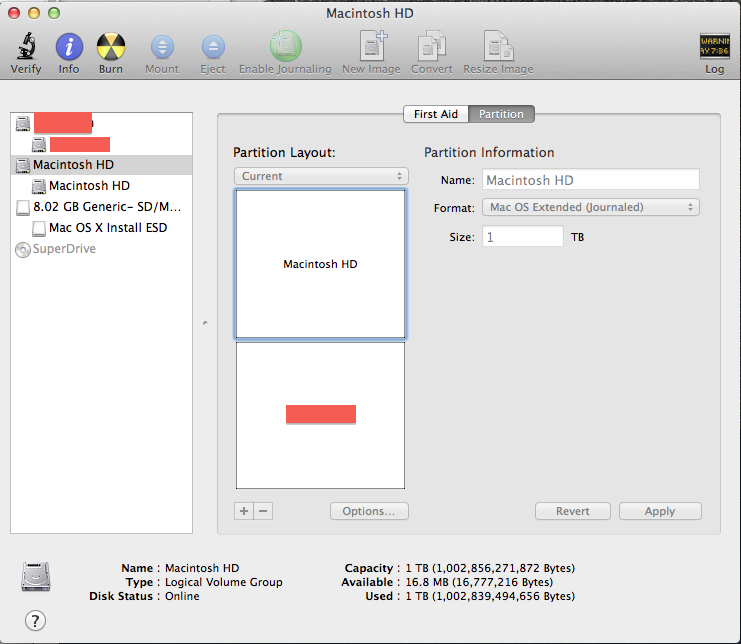741x644 pixels.
Task: Click the Disk Status Online value
Action: (x=182, y=596)
